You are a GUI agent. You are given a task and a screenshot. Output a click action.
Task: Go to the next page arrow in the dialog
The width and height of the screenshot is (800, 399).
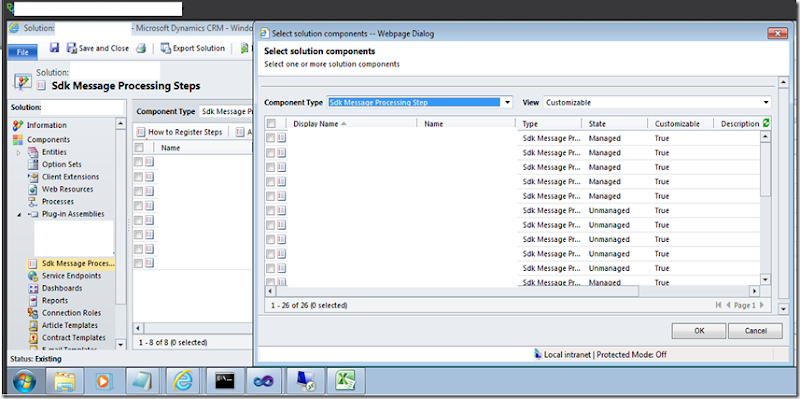(x=762, y=305)
